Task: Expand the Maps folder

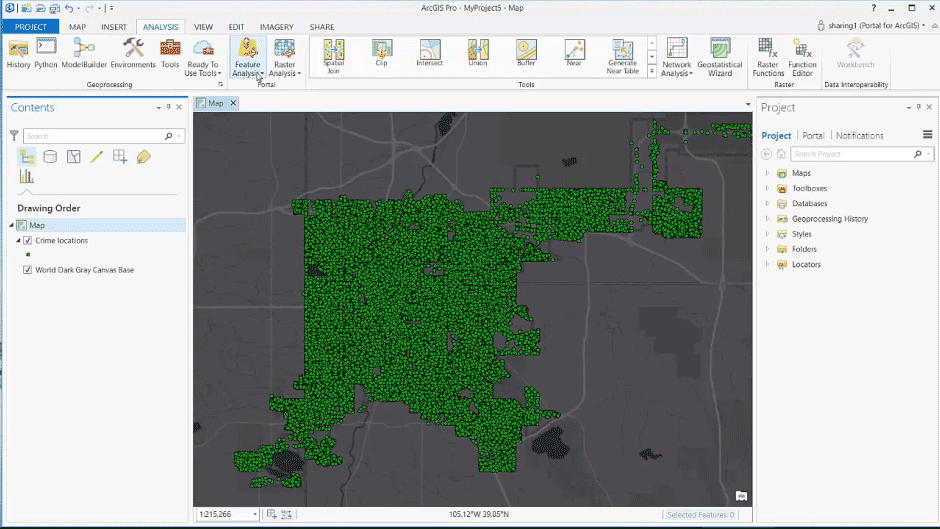Action: click(x=767, y=173)
